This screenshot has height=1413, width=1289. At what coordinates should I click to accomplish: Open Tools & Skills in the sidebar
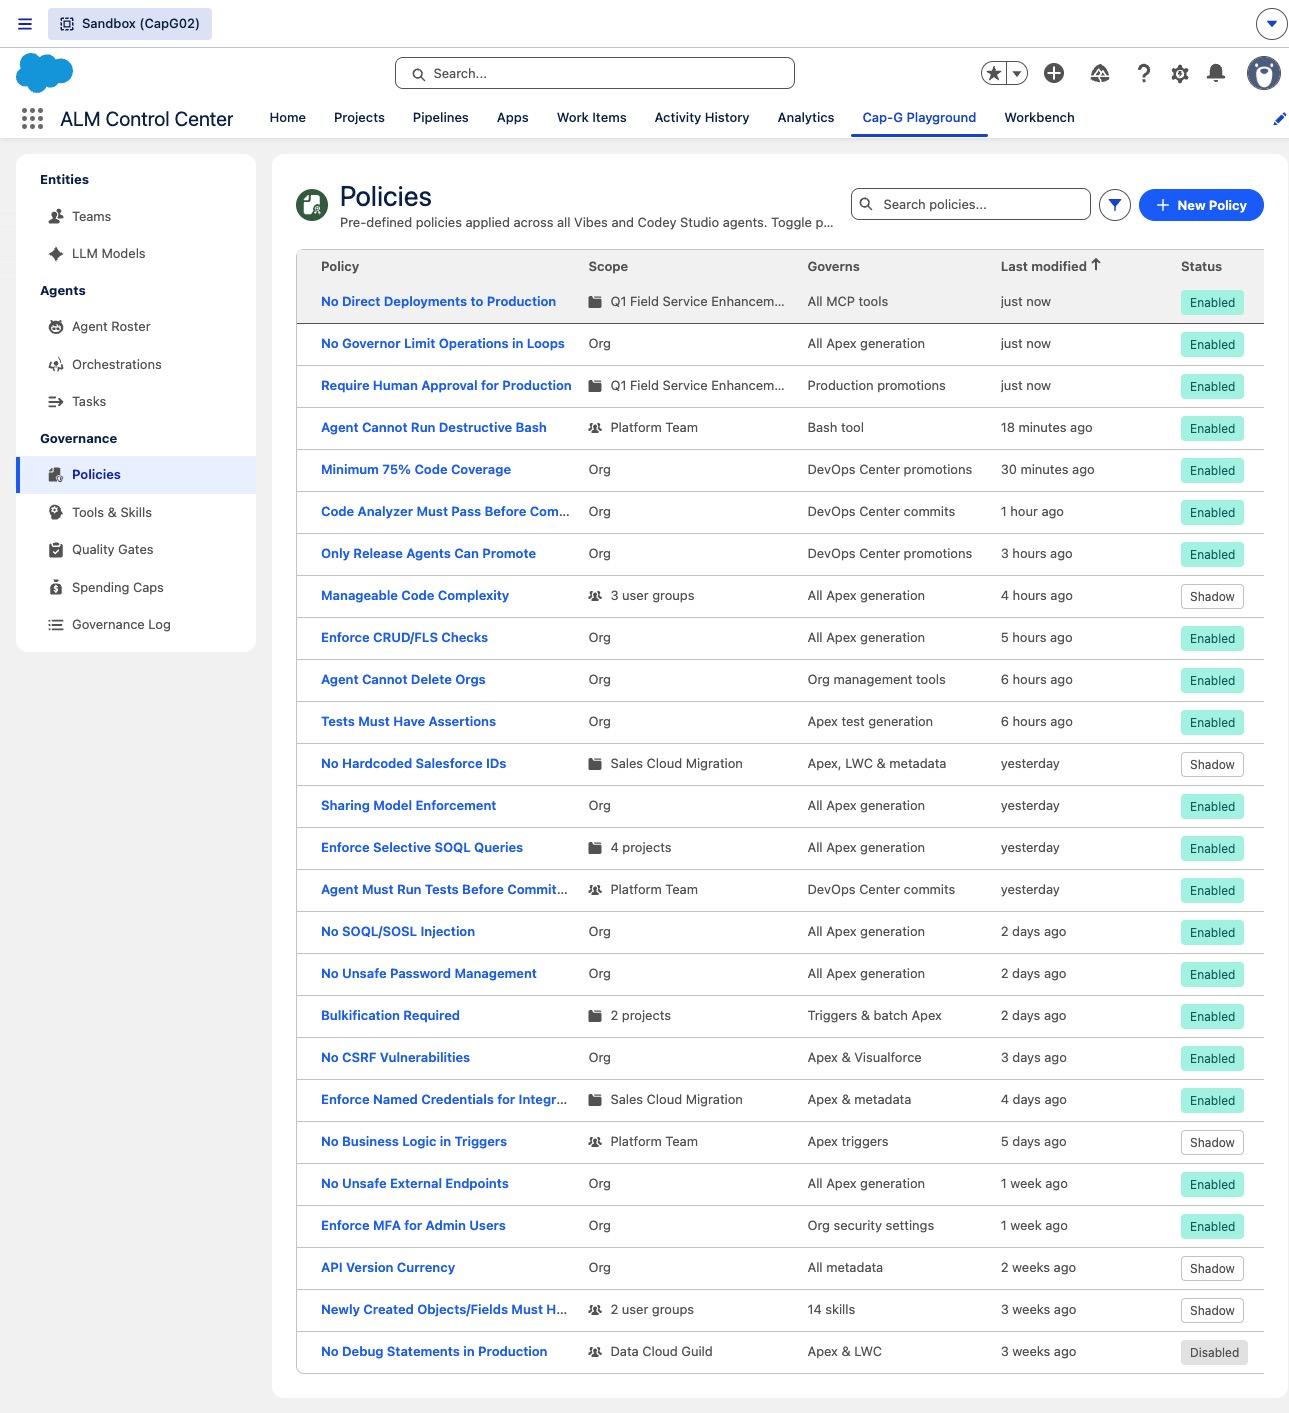tap(136, 513)
